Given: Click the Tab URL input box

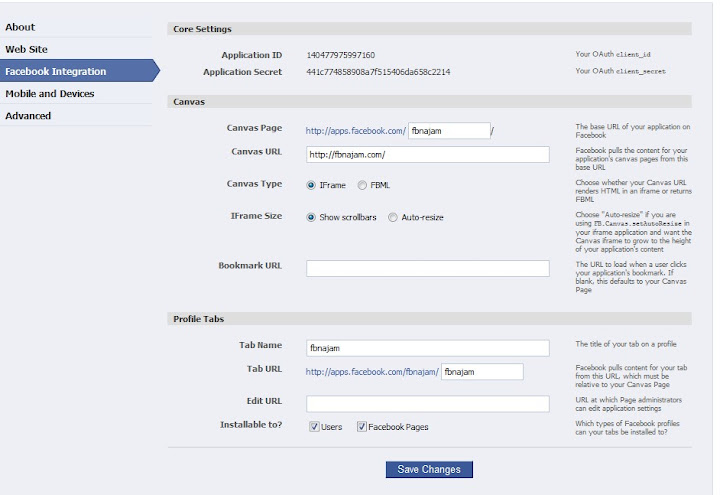Looking at the screenshot, I should click(x=482, y=372).
